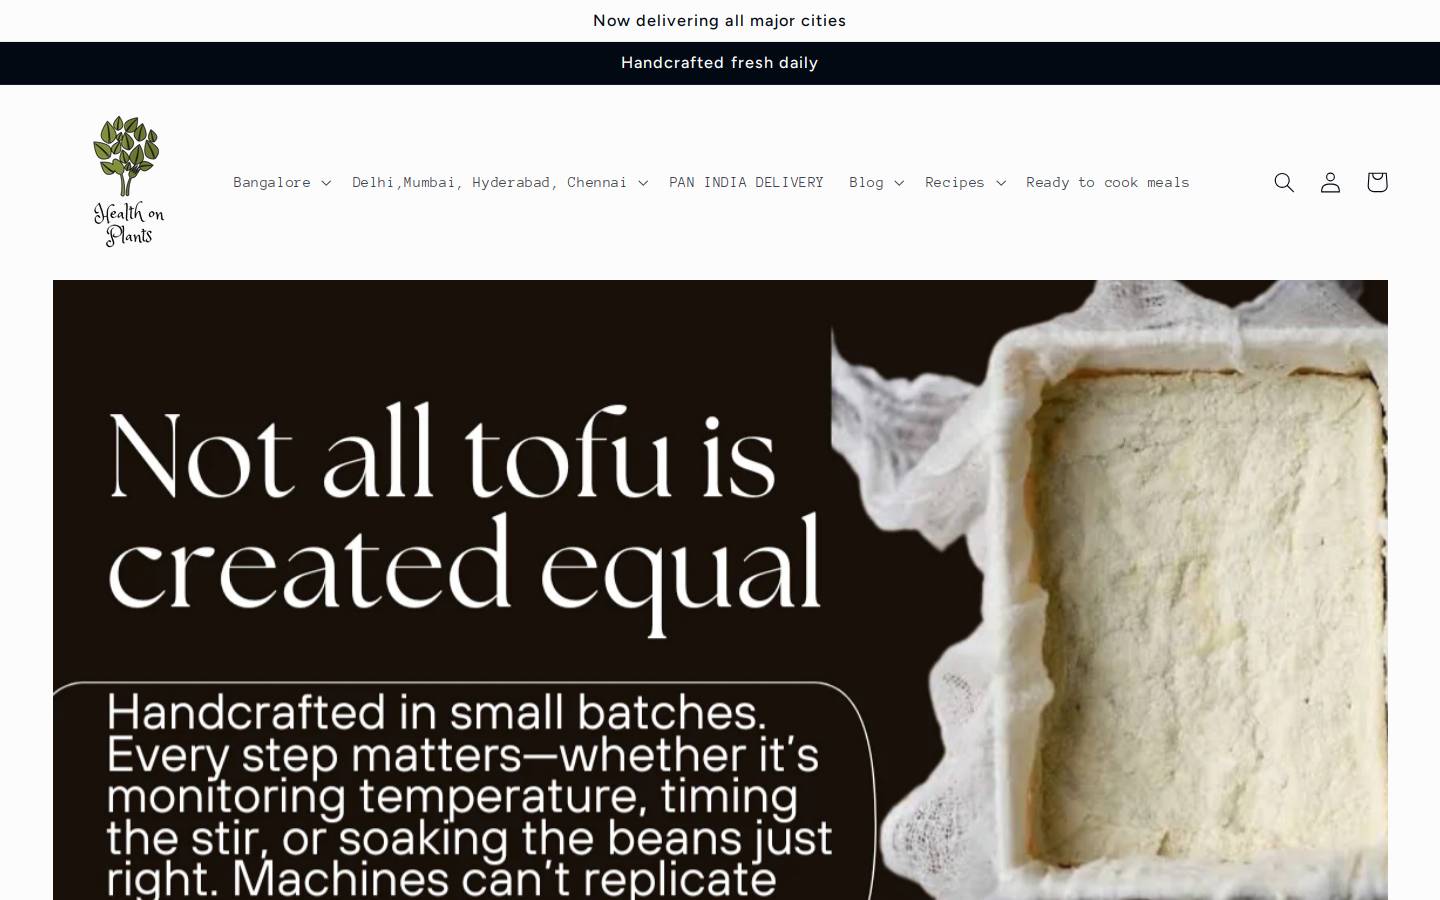Open the PAN INDIA DELIVERY link
This screenshot has height=900, width=1440.
coord(746,182)
